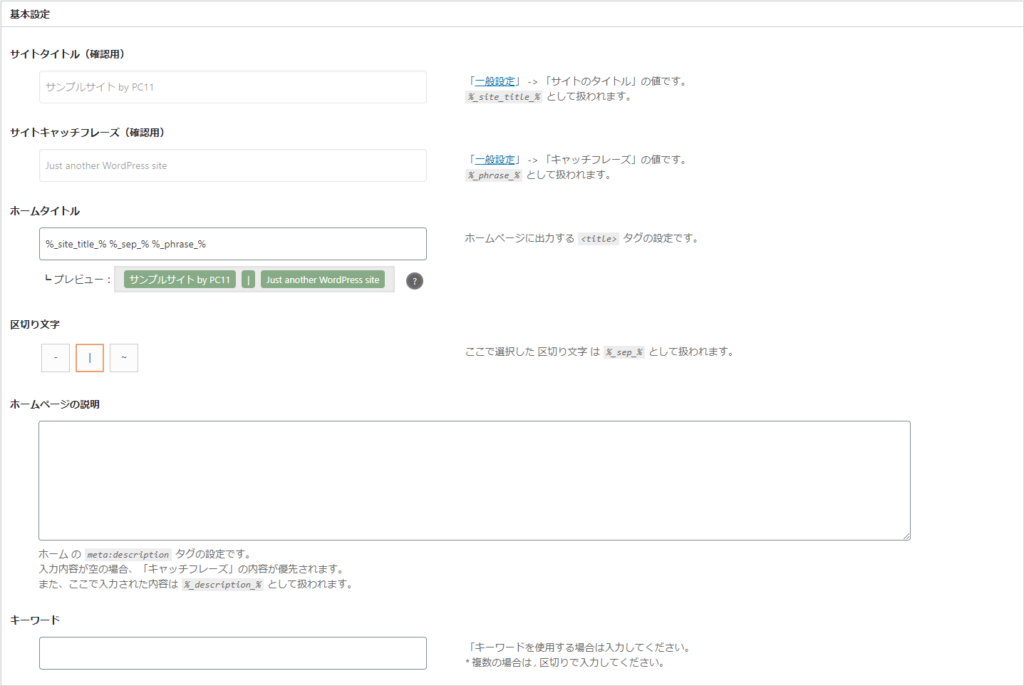Click the サイトタイトル(確認用) field
This screenshot has height=686, width=1024.
pos(233,87)
